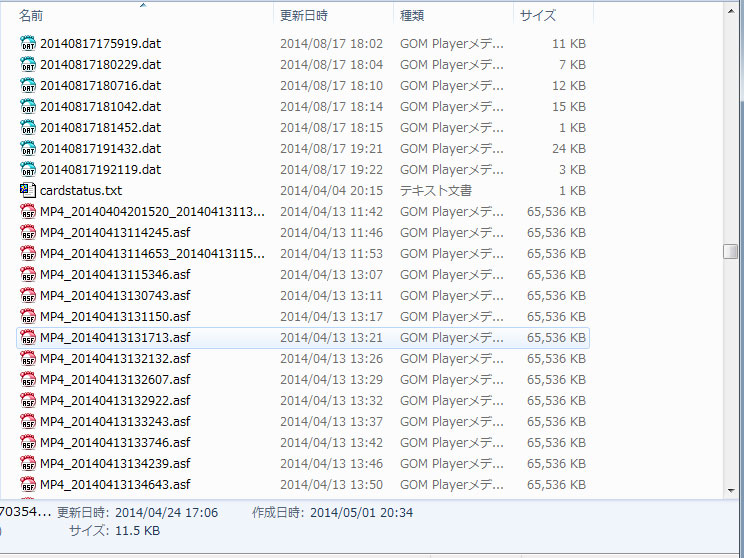Click the ASF icon of MP4_20140413114653 file
Screen dimensions: 744x558
click(28, 253)
